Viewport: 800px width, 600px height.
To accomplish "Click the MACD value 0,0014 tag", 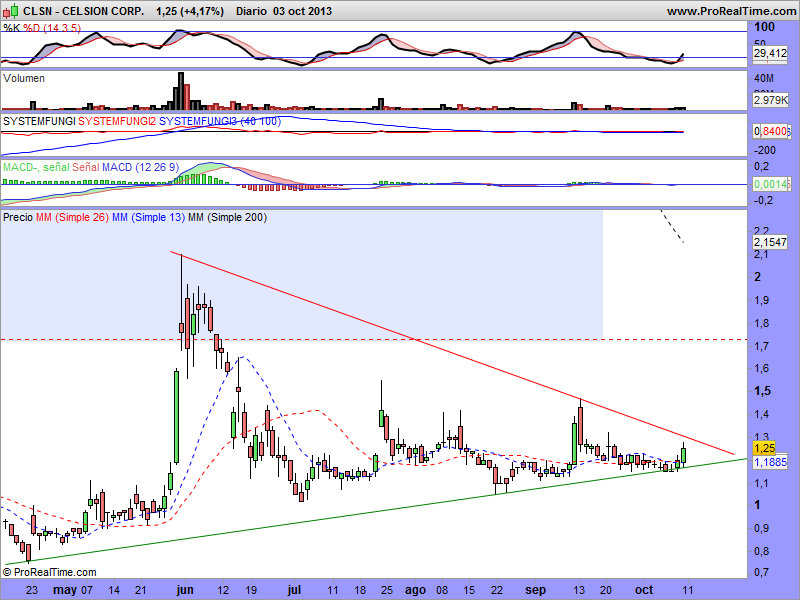I will click(x=771, y=184).
